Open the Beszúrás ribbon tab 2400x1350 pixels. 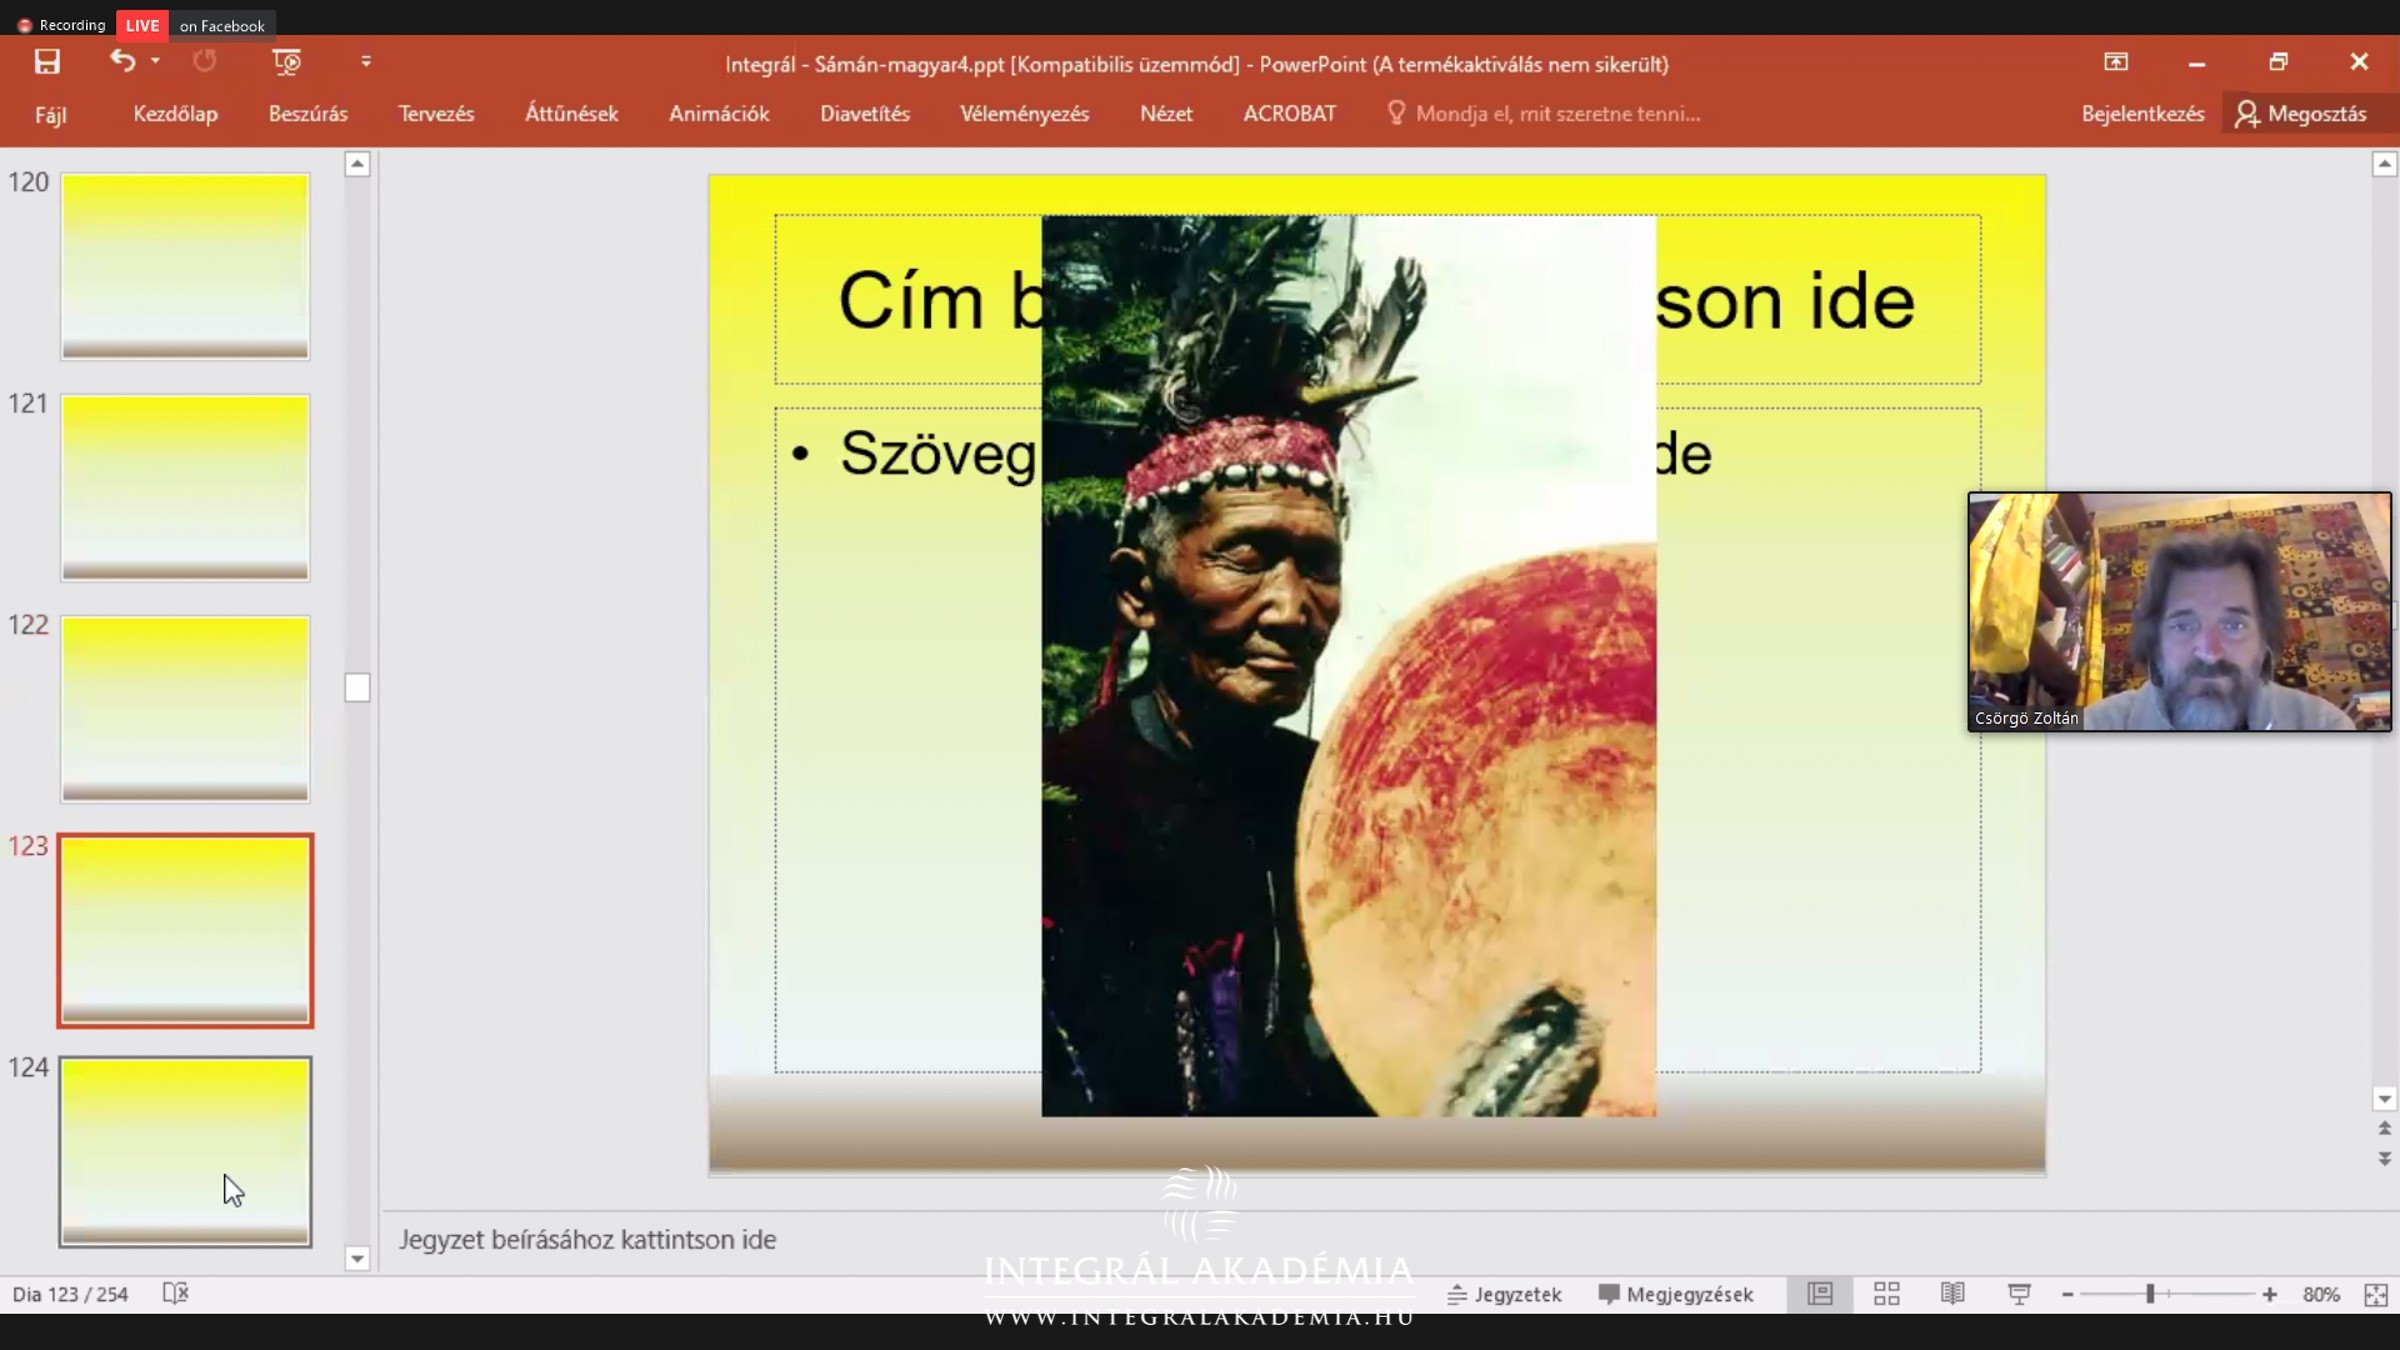tap(308, 114)
